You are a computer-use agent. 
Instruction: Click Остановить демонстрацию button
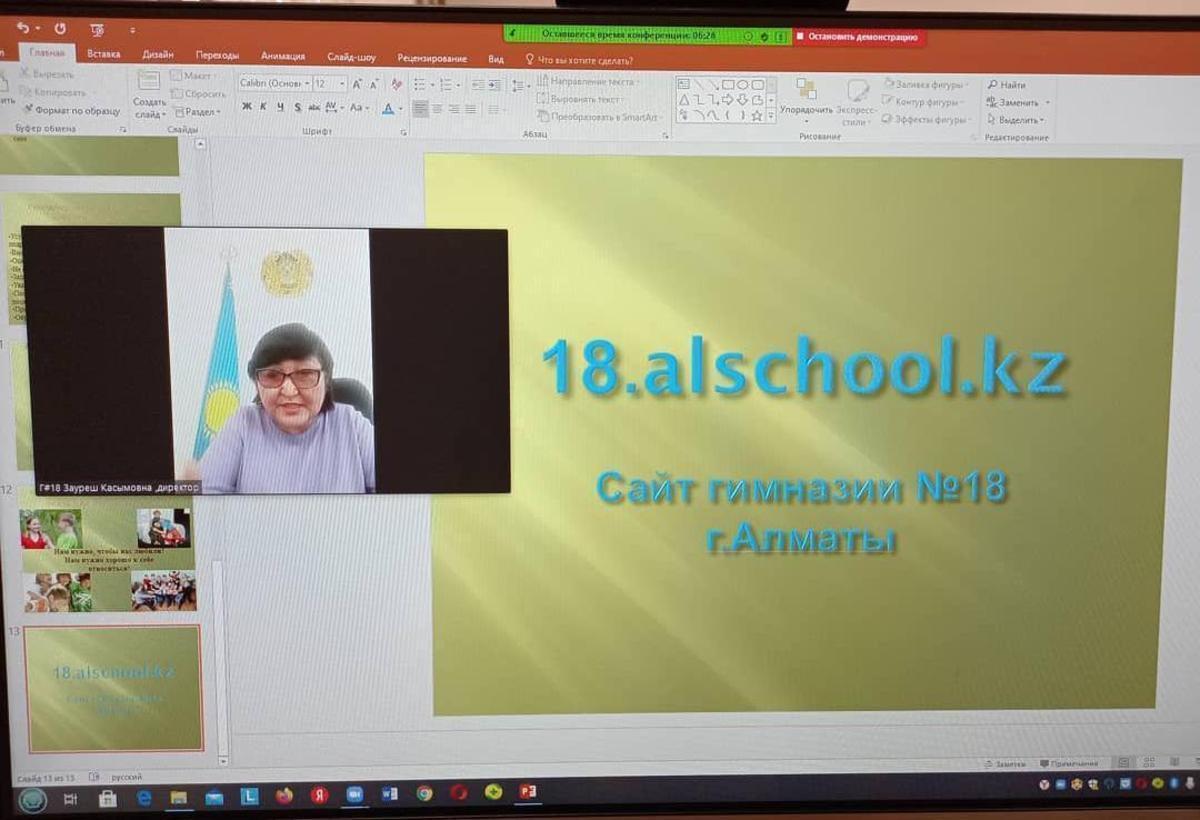[861, 37]
